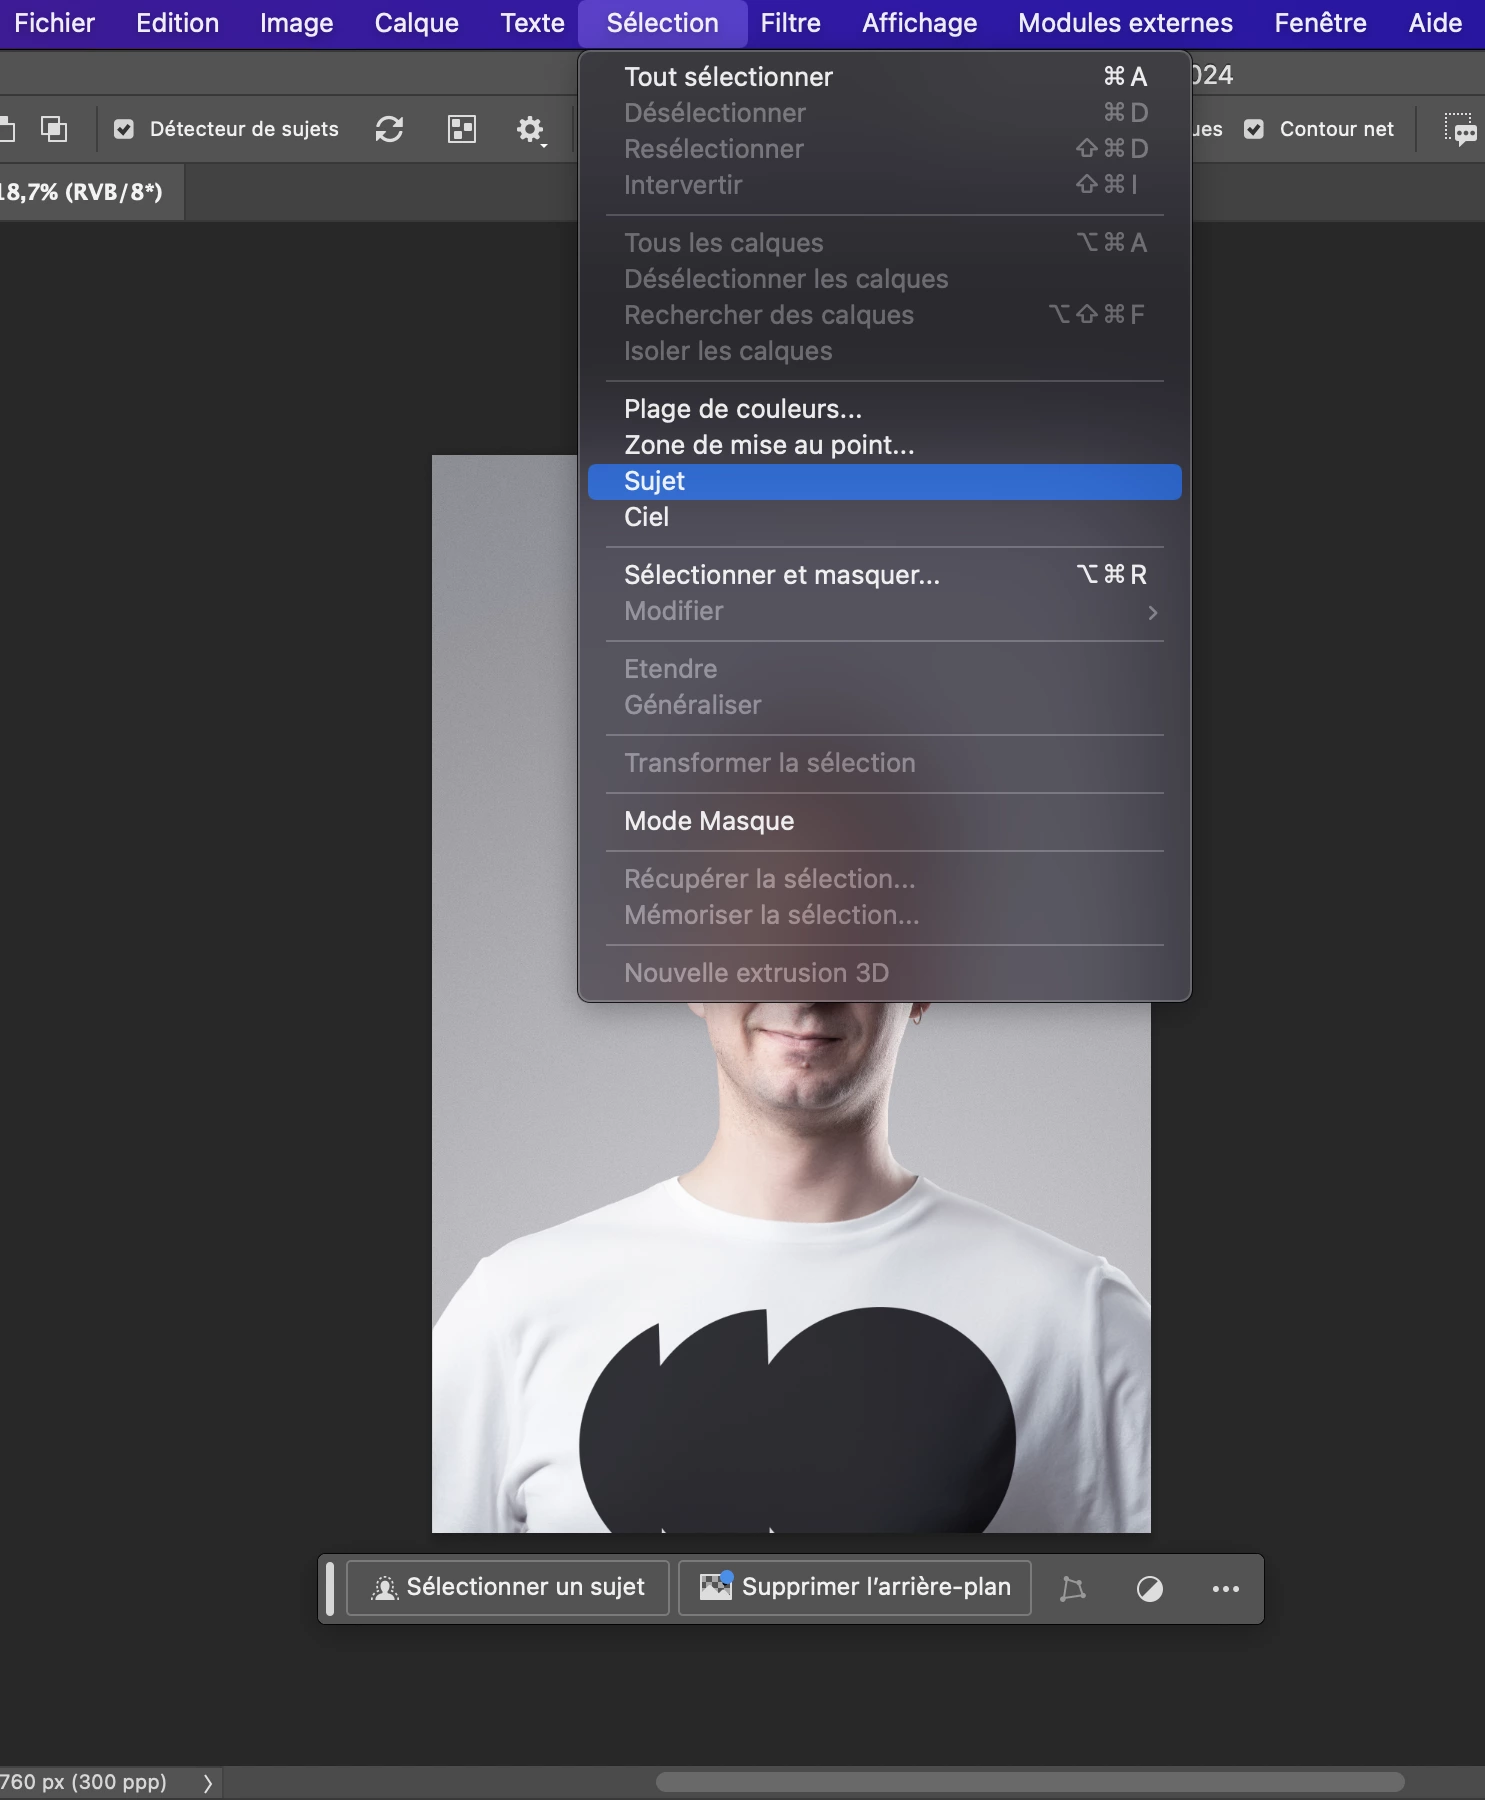The width and height of the screenshot is (1485, 1800).
Task: Click the Supprimer l'arrière-plan button
Action: [854, 1588]
